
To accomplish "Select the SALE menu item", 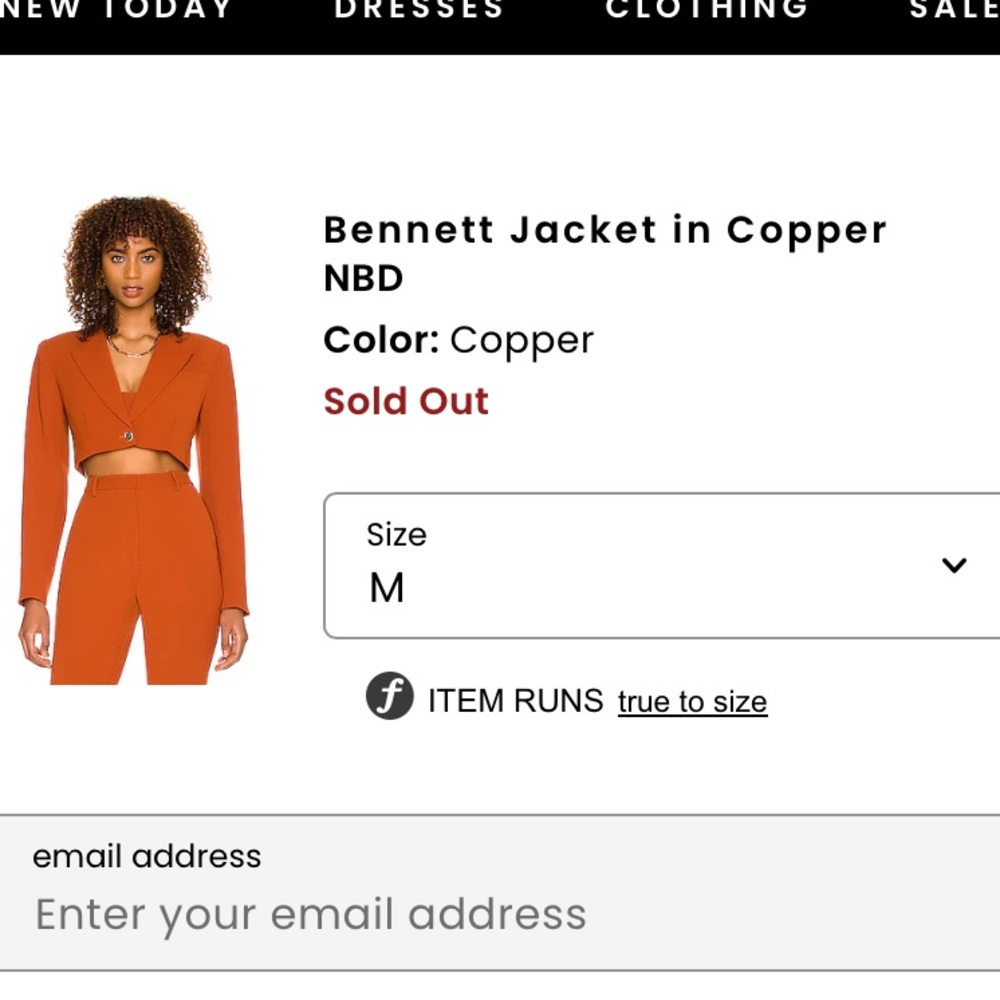I will [x=954, y=10].
